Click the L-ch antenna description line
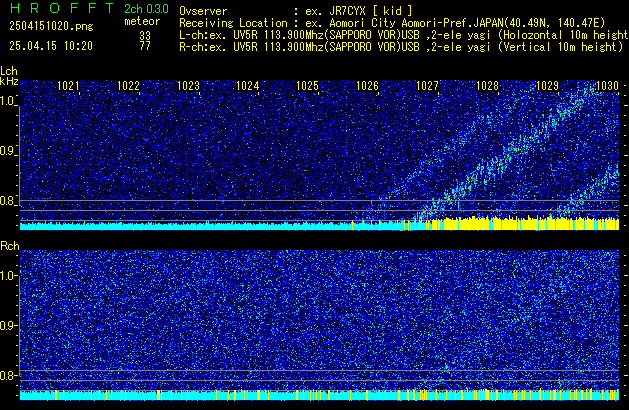Screen dimensions: 629x410 pyautogui.click(x=404, y=35)
